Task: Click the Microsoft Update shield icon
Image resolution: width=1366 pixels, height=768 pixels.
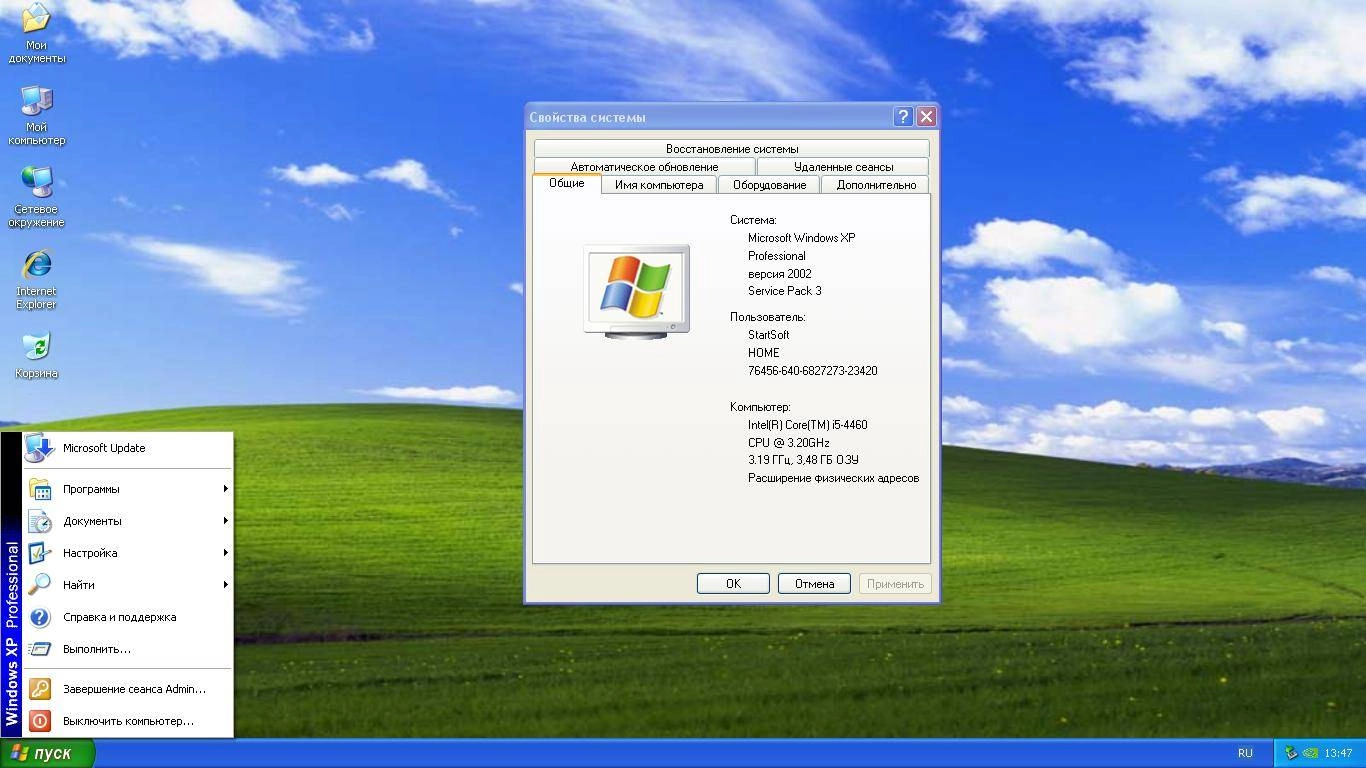Action: (40, 448)
